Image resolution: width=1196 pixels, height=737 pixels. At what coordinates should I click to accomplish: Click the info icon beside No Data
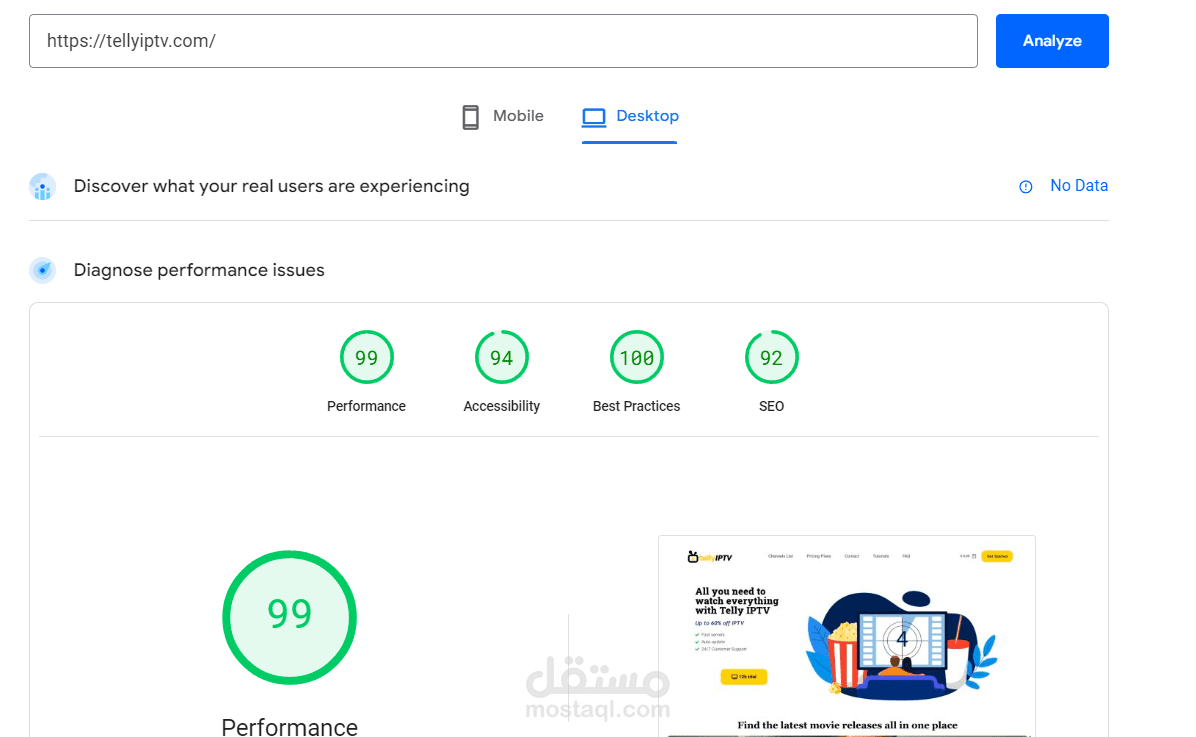(x=1026, y=187)
